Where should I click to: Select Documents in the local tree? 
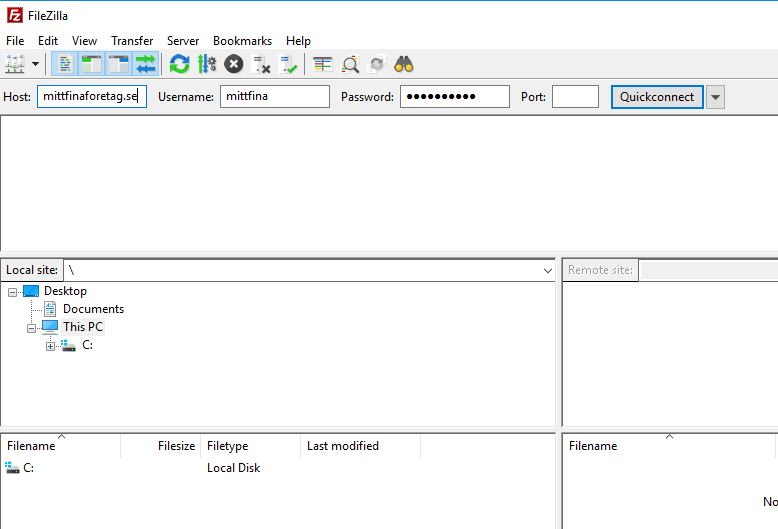(93, 309)
